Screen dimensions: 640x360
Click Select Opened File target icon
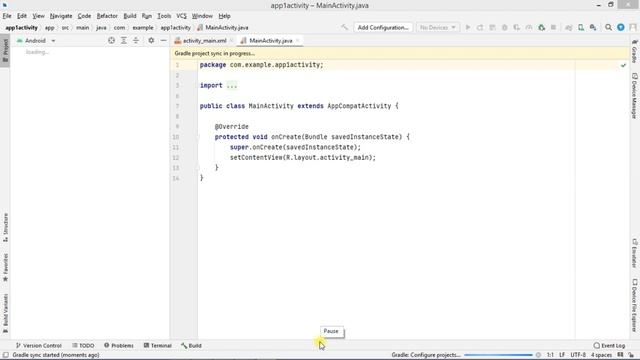coord(111,40)
